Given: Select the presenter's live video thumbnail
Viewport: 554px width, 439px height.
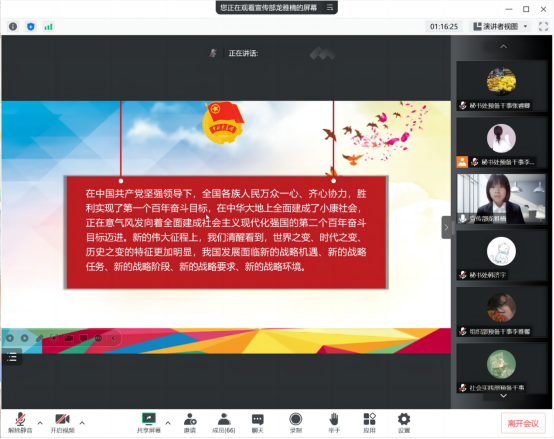Looking at the screenshot, I should (x=501, y=199).
